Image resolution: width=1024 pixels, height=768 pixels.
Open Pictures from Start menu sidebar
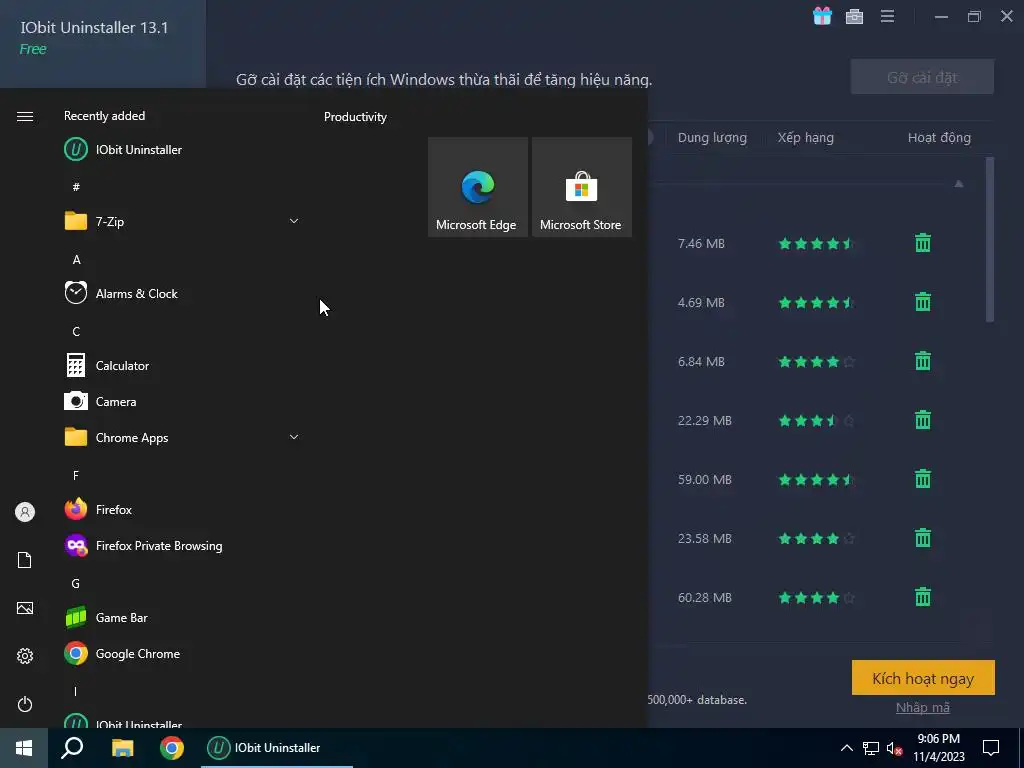(x=25, y=608)
